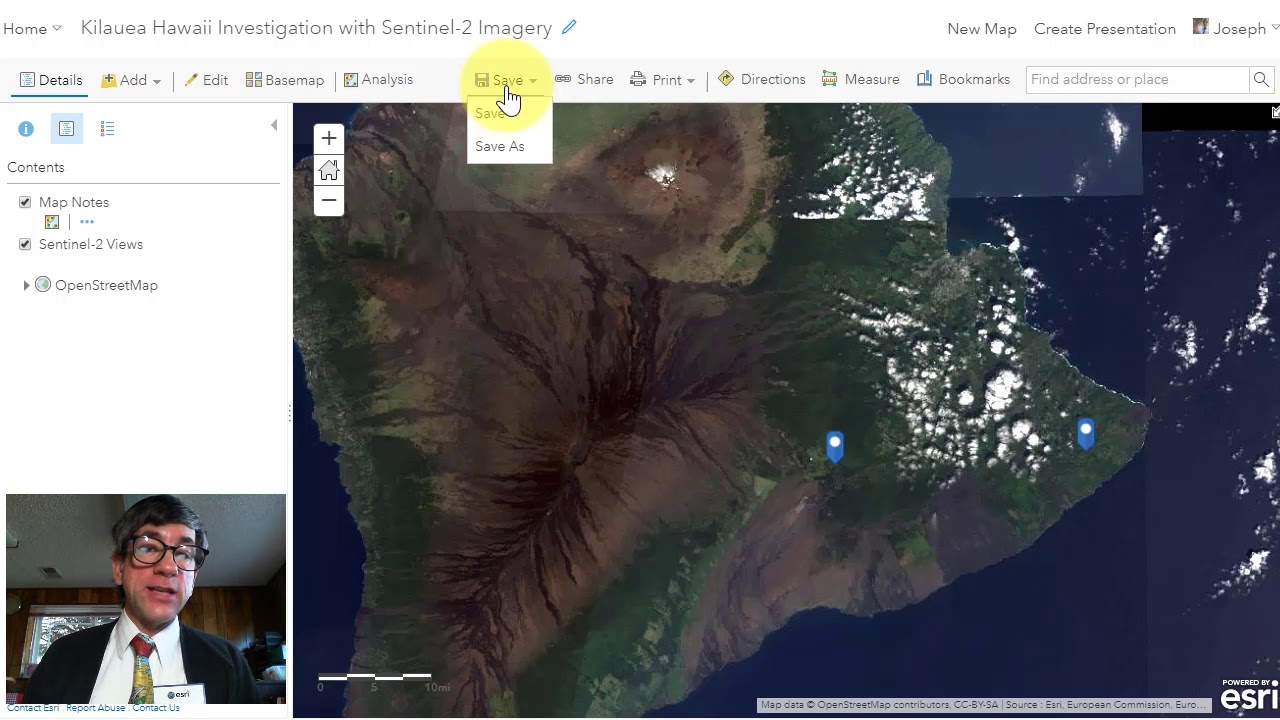Click Contact Esri link beside Report Abuse
The width and height of the screenshot is (1280, 720).
[x=33, y=708]
